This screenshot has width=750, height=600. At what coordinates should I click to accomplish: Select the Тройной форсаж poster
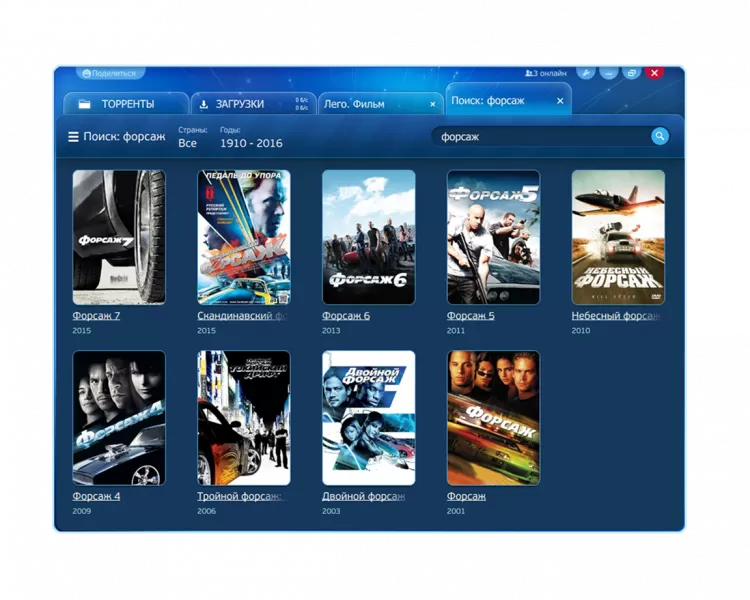[243, 417]
